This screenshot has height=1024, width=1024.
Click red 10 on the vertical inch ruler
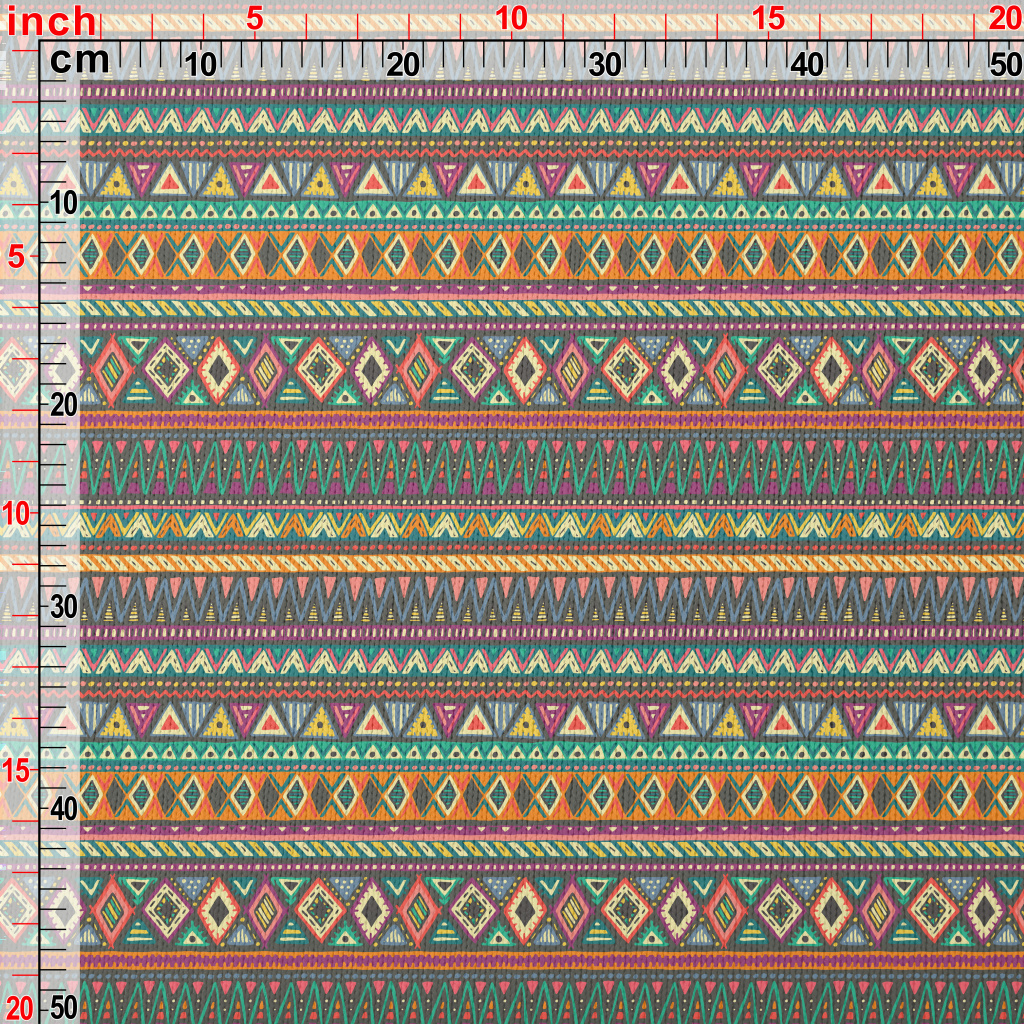click(16, 514)
